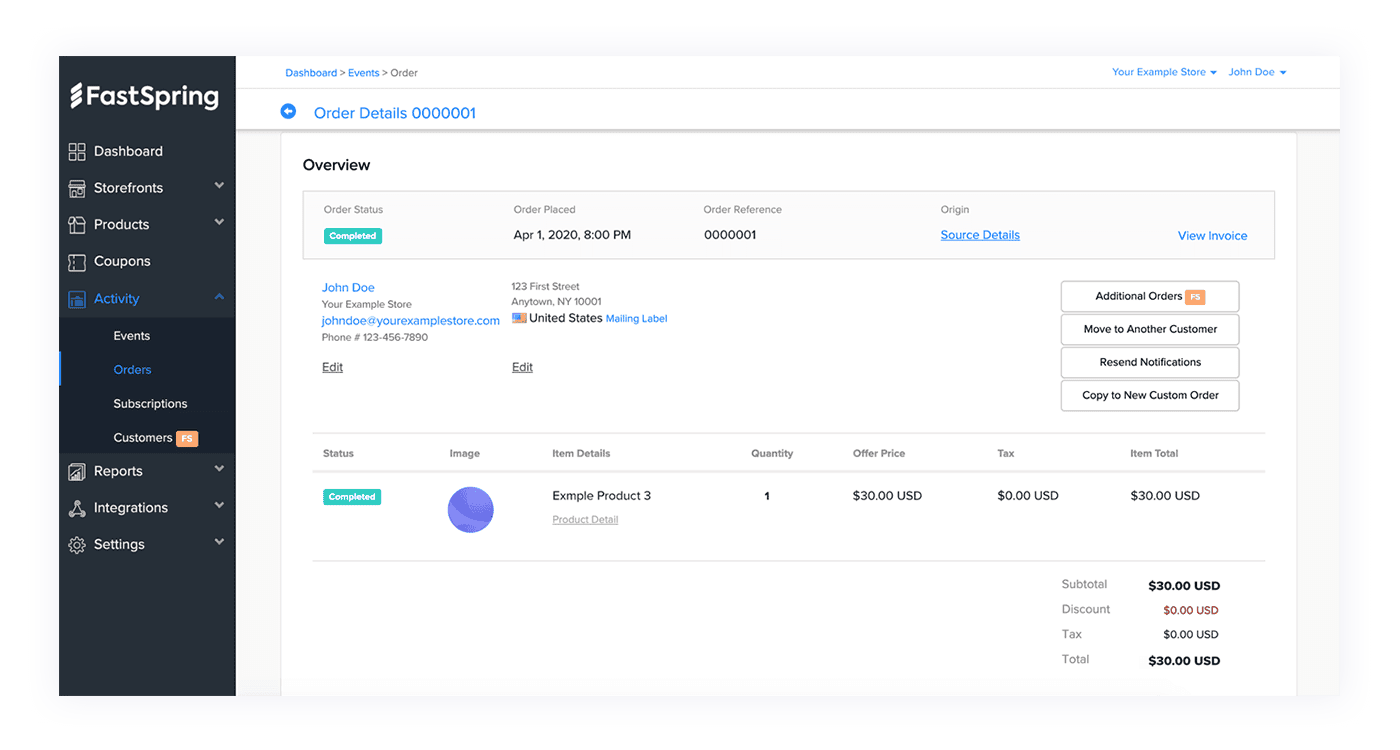Click the Exmple Product 3 purple image
Screen dimensions: 1400x750
pos(470,509)
